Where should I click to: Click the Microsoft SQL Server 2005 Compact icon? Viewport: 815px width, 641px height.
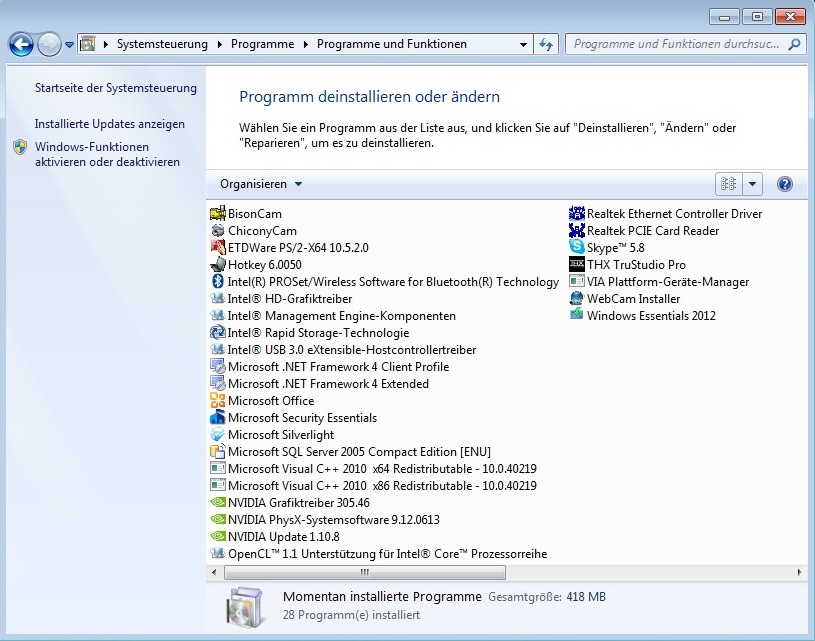tap(218, 451)
